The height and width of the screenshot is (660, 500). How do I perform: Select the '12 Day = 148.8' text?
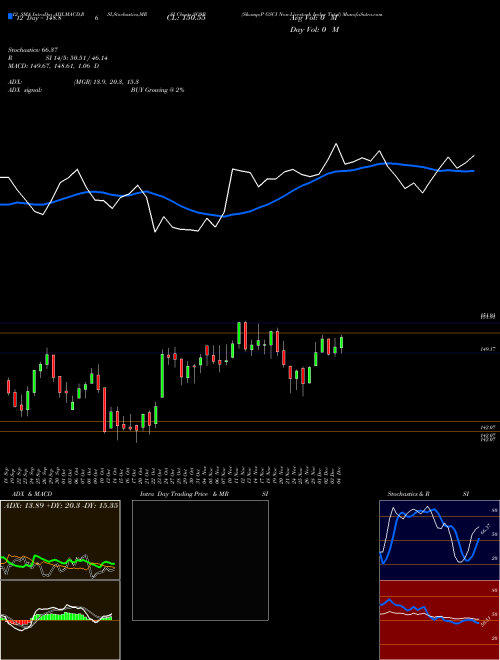[39, 18]
